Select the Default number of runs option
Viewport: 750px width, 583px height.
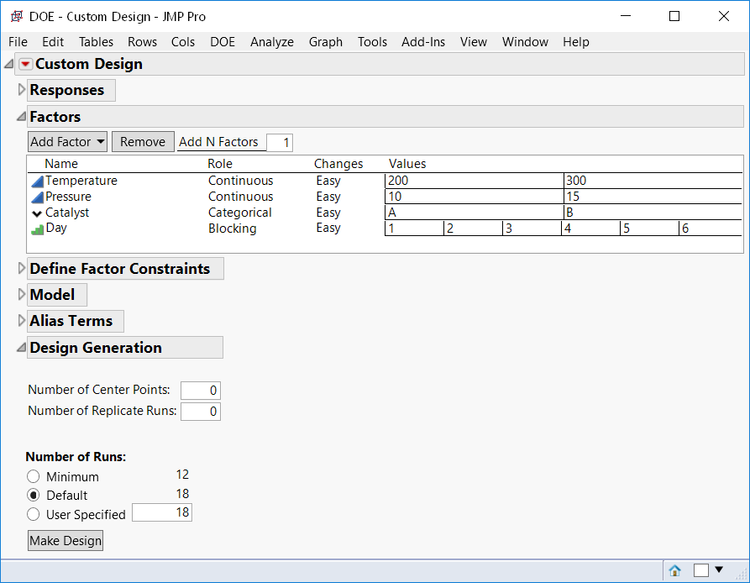(33, 495)
